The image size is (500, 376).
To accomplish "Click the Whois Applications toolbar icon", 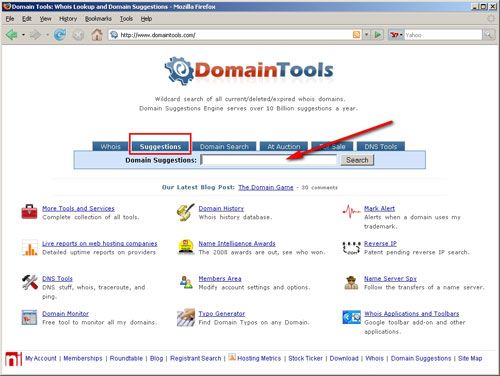I will [x=351, y=317].
